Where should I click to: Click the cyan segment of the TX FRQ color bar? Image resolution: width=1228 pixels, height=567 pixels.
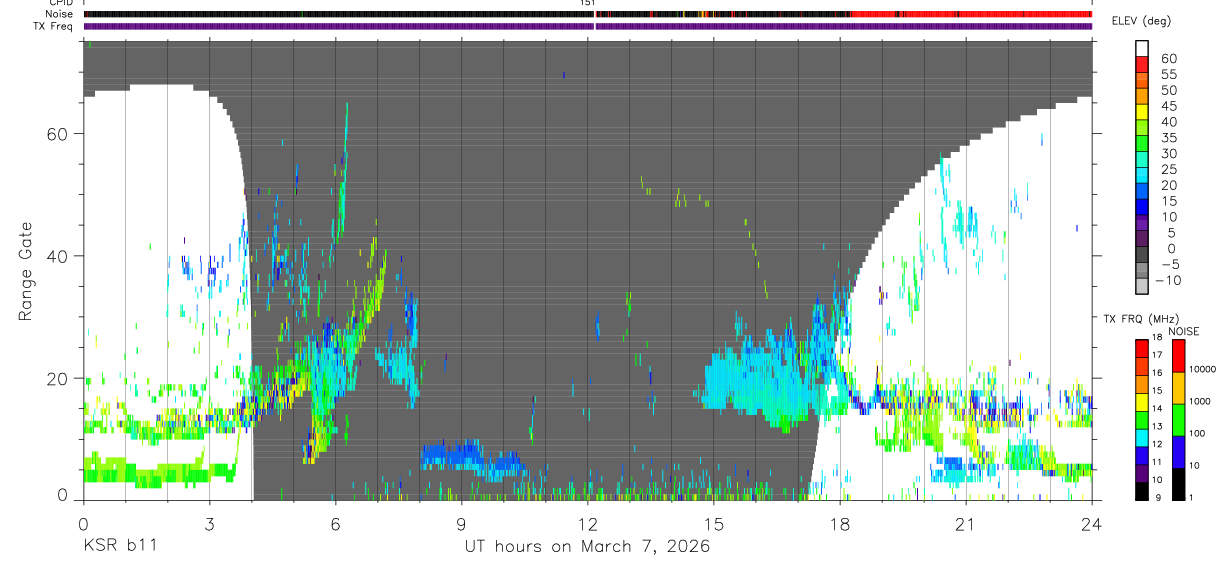(1142, 437)
